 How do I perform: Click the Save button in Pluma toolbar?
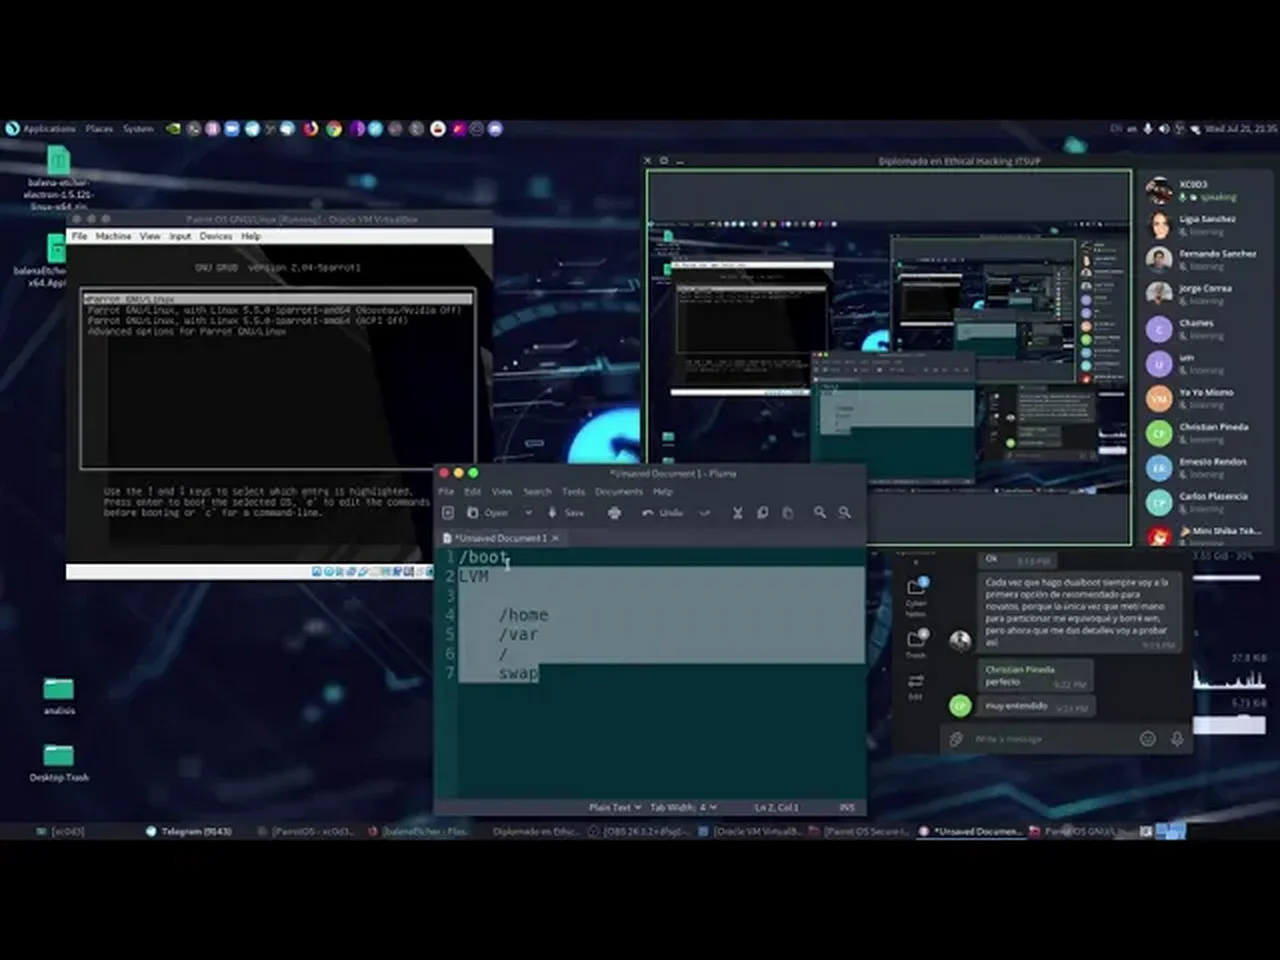pos(566,513)
